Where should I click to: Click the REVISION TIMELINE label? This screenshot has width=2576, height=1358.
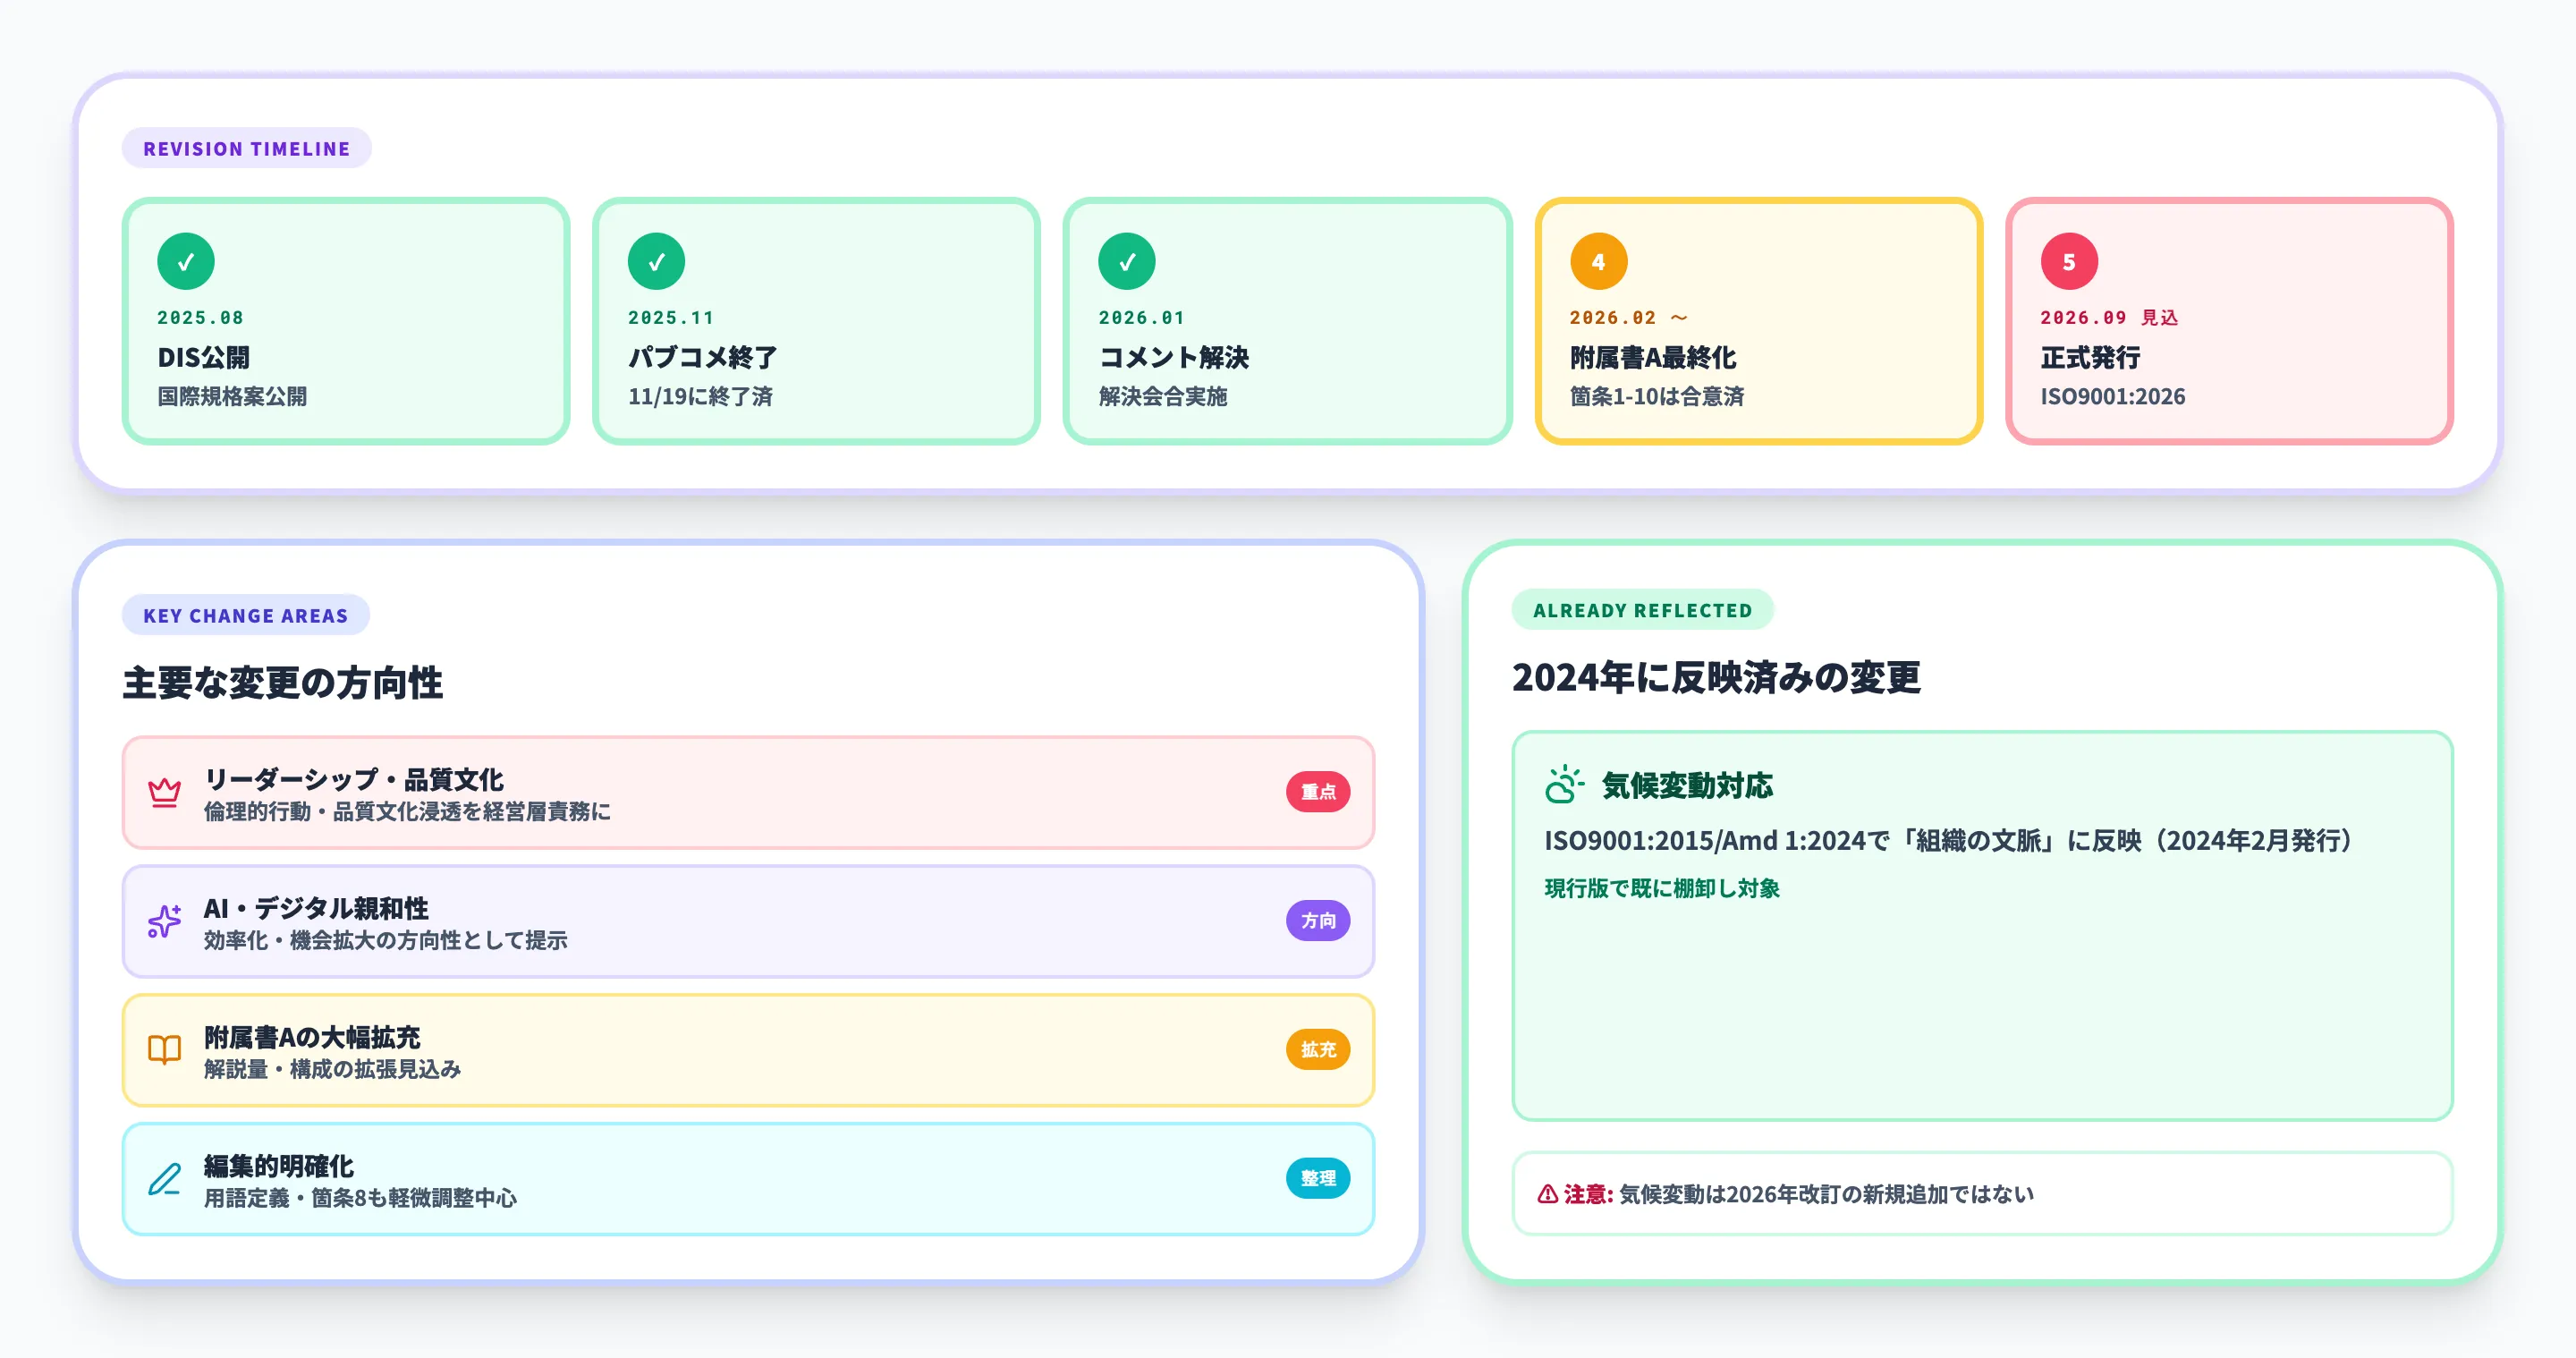(247, 148)
